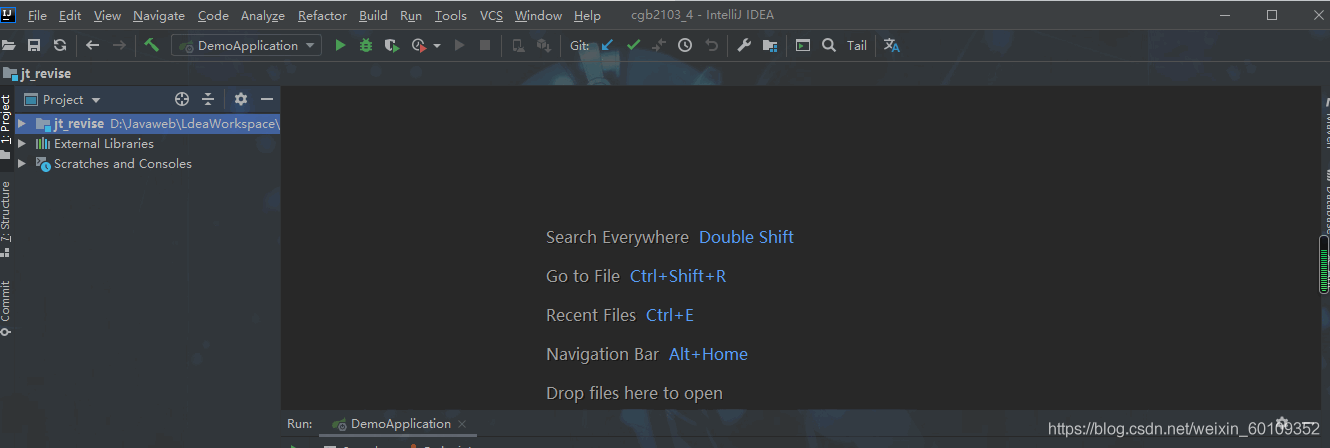This screenshot has height=448, width=1330.
Task: Click the Git Rollback undo arrow
Action: (x=711, y=45)
